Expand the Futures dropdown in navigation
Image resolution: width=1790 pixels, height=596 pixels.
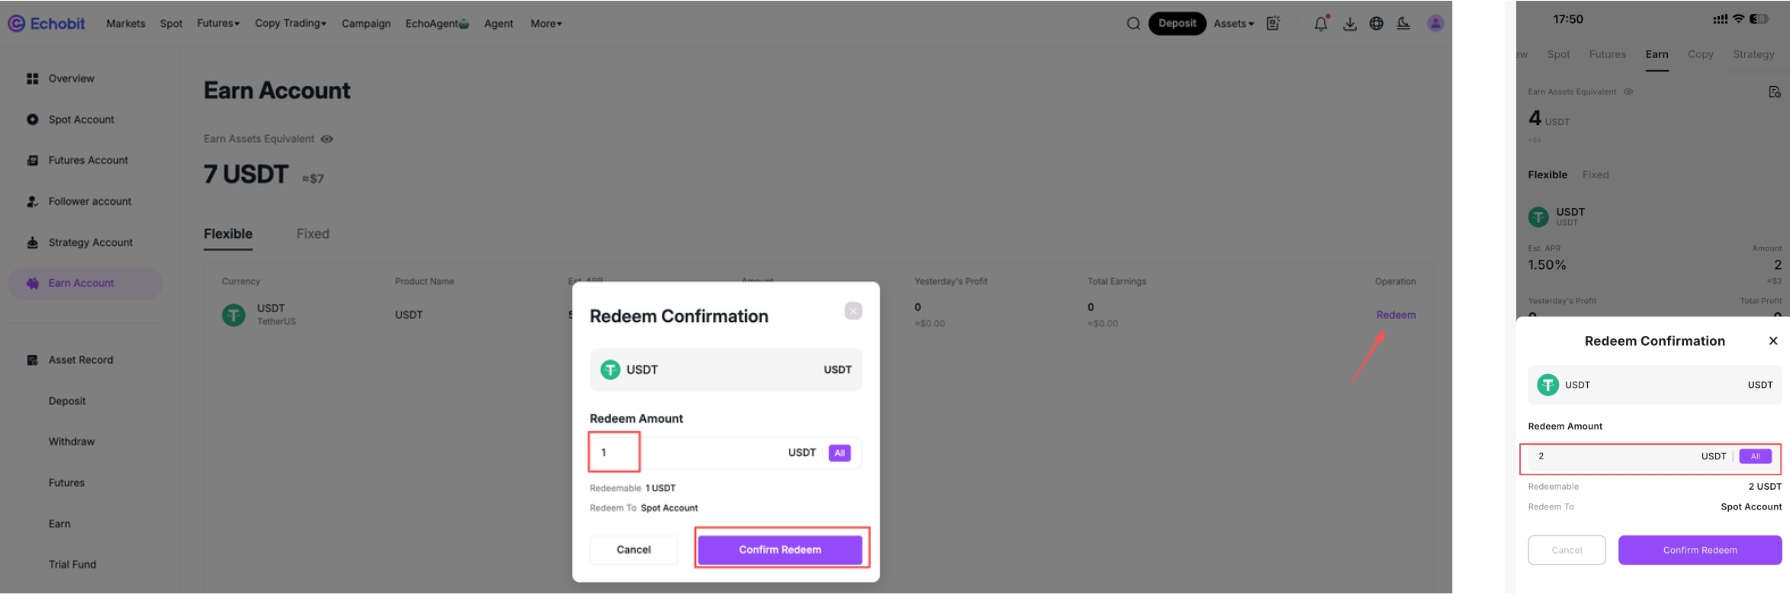(x=218, y=23)
